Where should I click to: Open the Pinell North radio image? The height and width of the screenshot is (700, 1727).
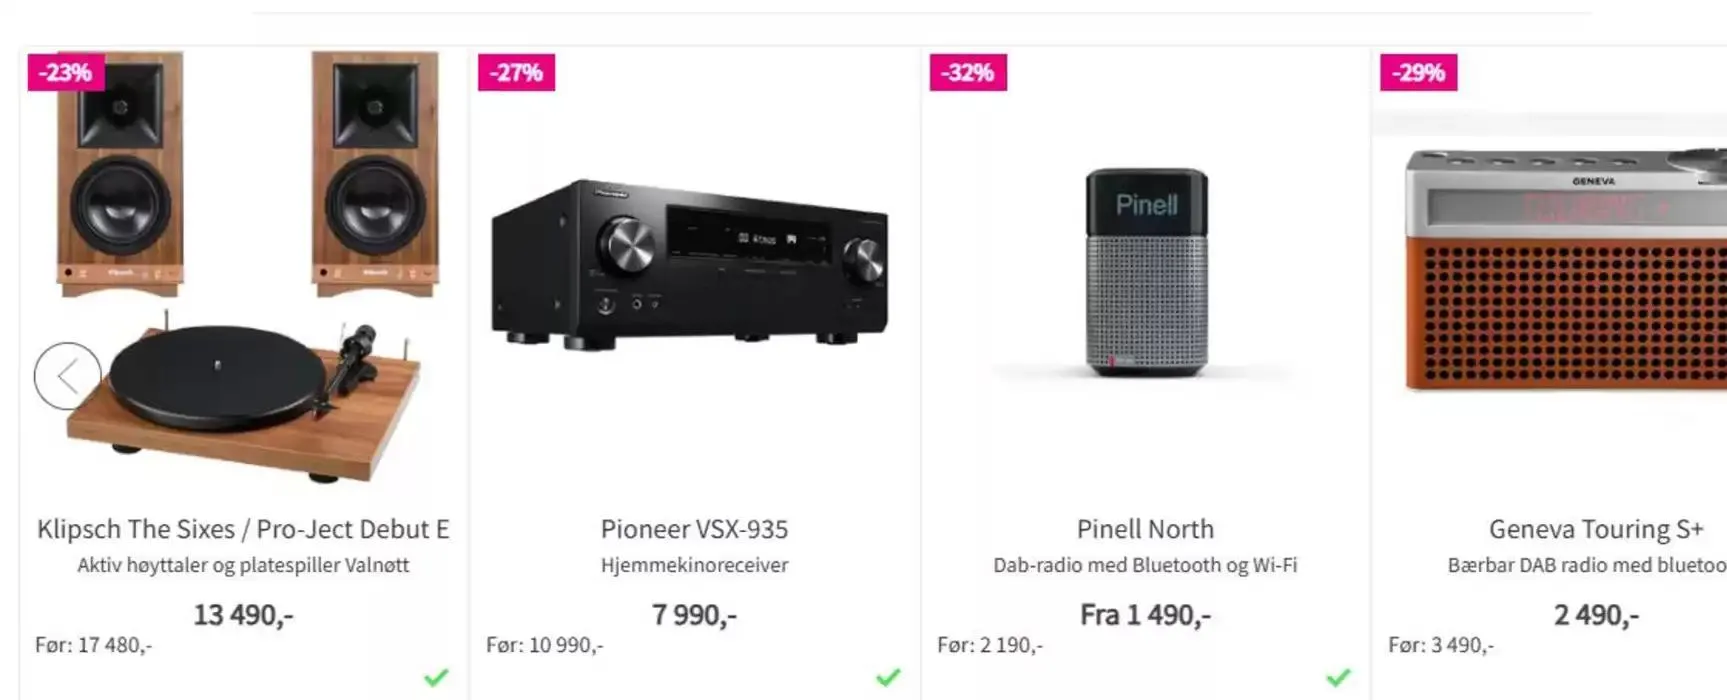tap(1146, 272)
